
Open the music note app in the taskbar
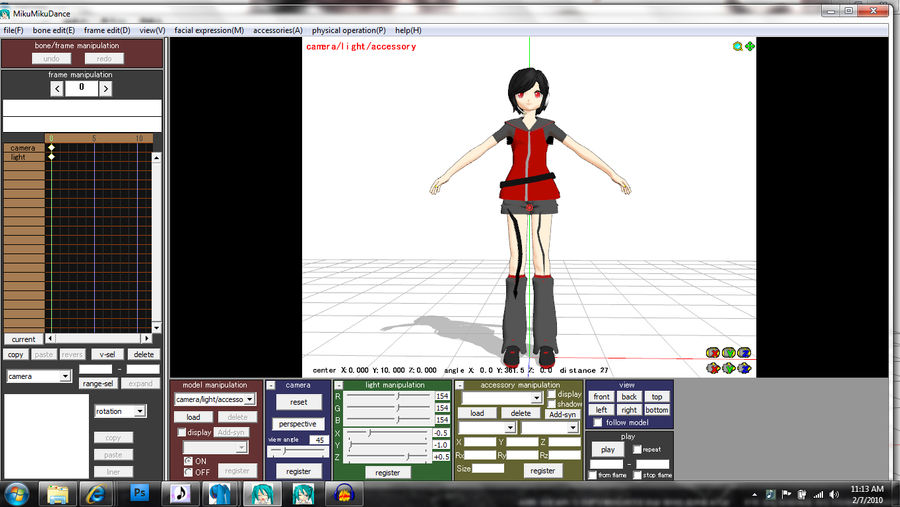pyautogui.click(x=180, y=494)
